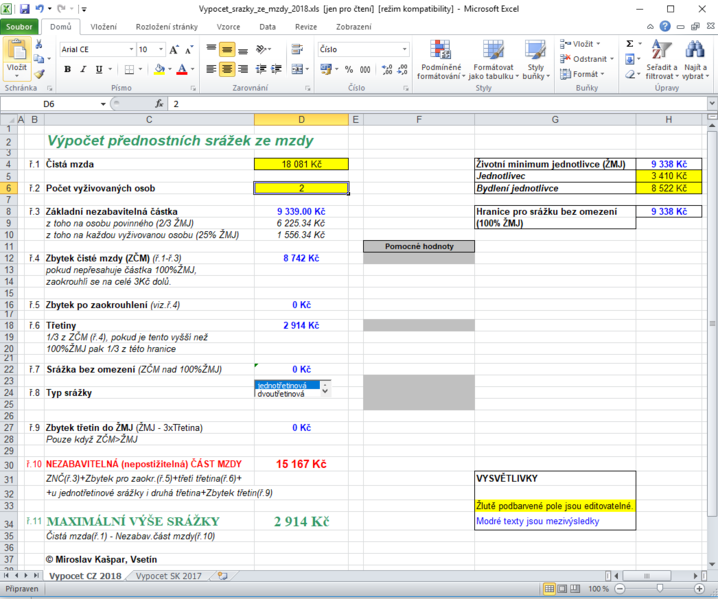Screen dimensions: 718x599
Task: Click the increase indent icon
Action: click(276, 69)
